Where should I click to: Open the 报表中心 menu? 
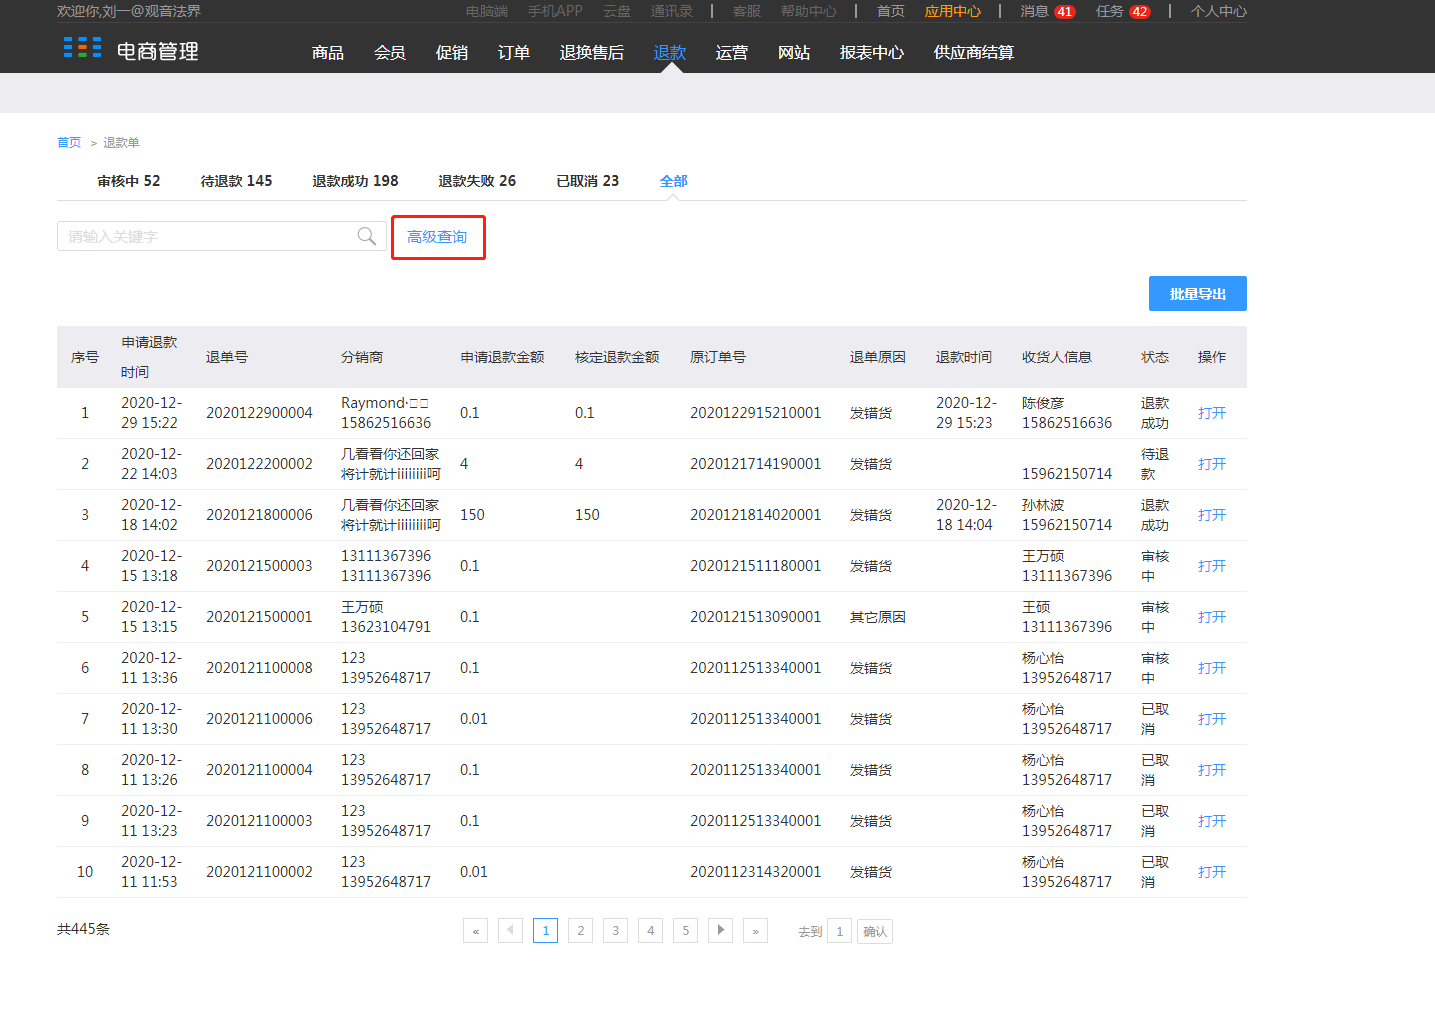pyautogui.click(x=872, y=52)
